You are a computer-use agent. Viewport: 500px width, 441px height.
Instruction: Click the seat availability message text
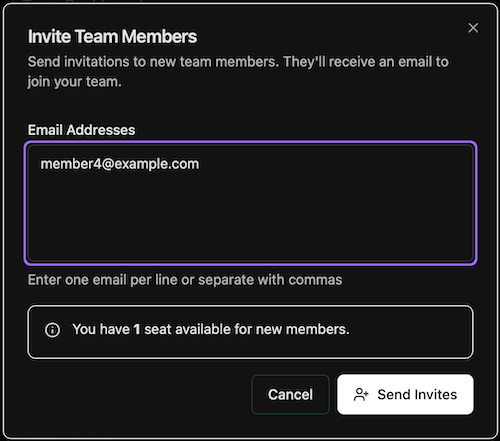pos(211,329)
